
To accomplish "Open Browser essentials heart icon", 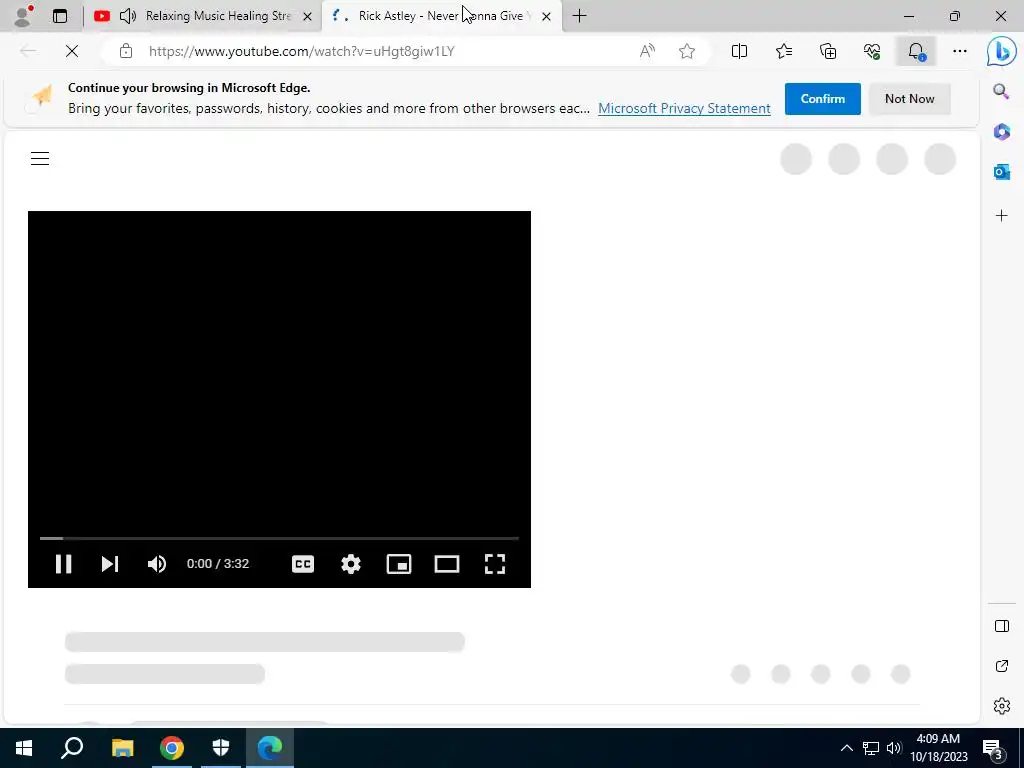I will (872, 51).
